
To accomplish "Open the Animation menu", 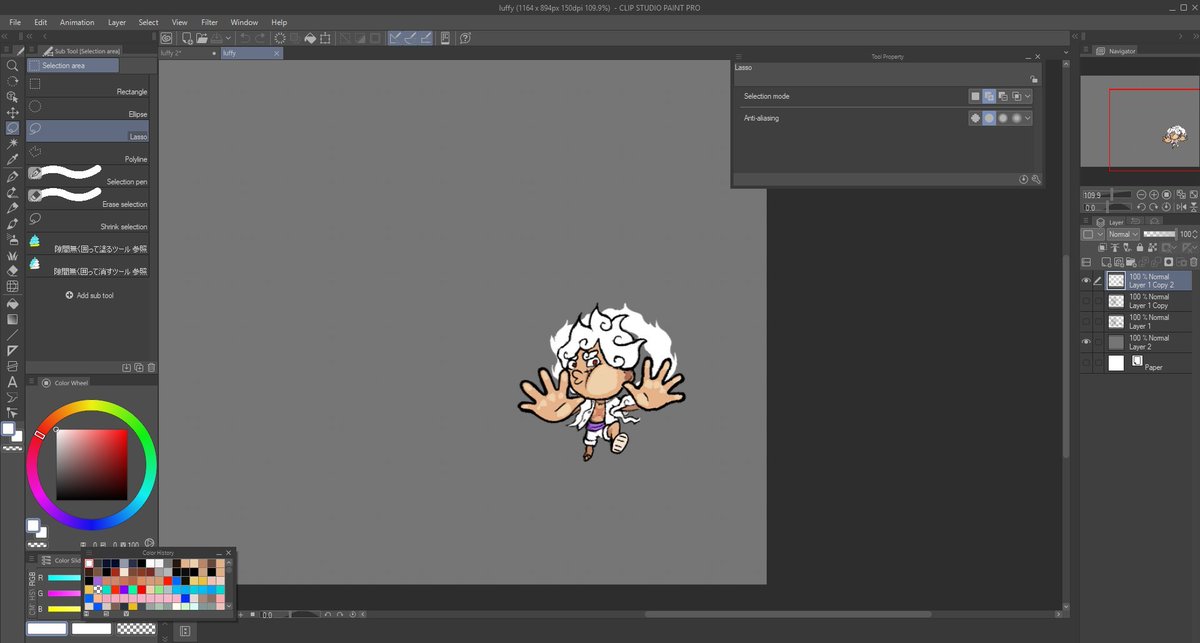I will tap(77, 22).
